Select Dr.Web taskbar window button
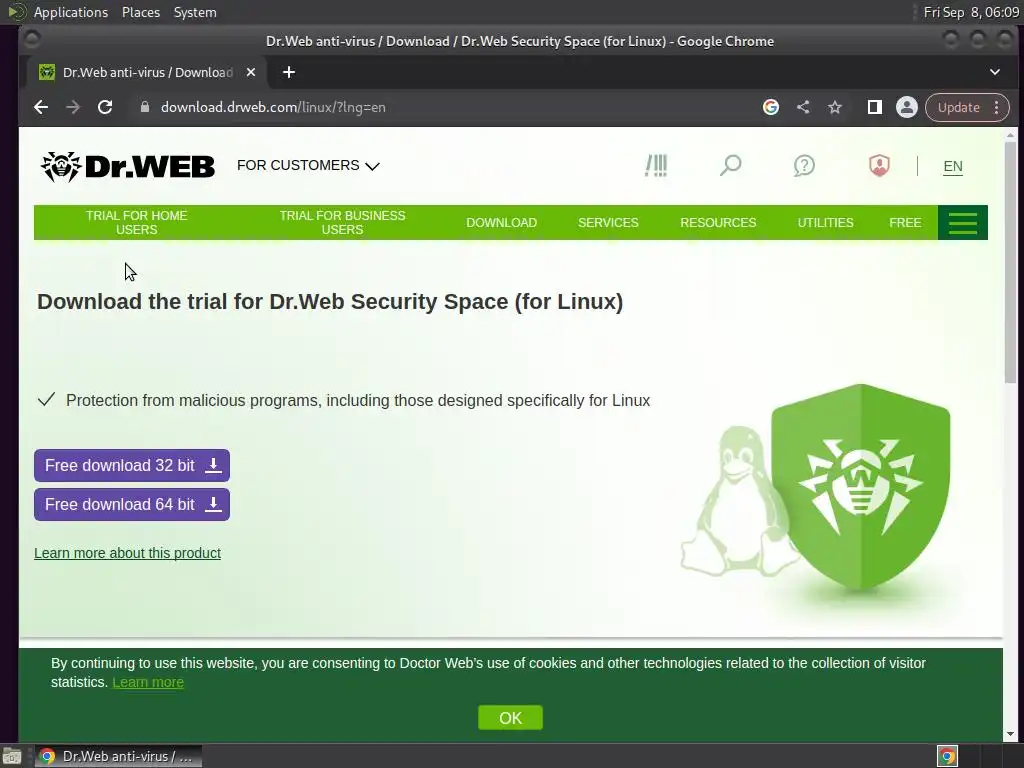This screenshot has width=1024, height=768. click(x=118, y=756)
